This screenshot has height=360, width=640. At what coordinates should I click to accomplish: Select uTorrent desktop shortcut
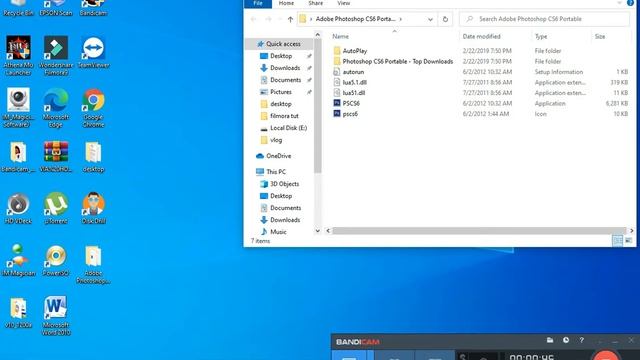pyautogui.click(x=56, y=208)
